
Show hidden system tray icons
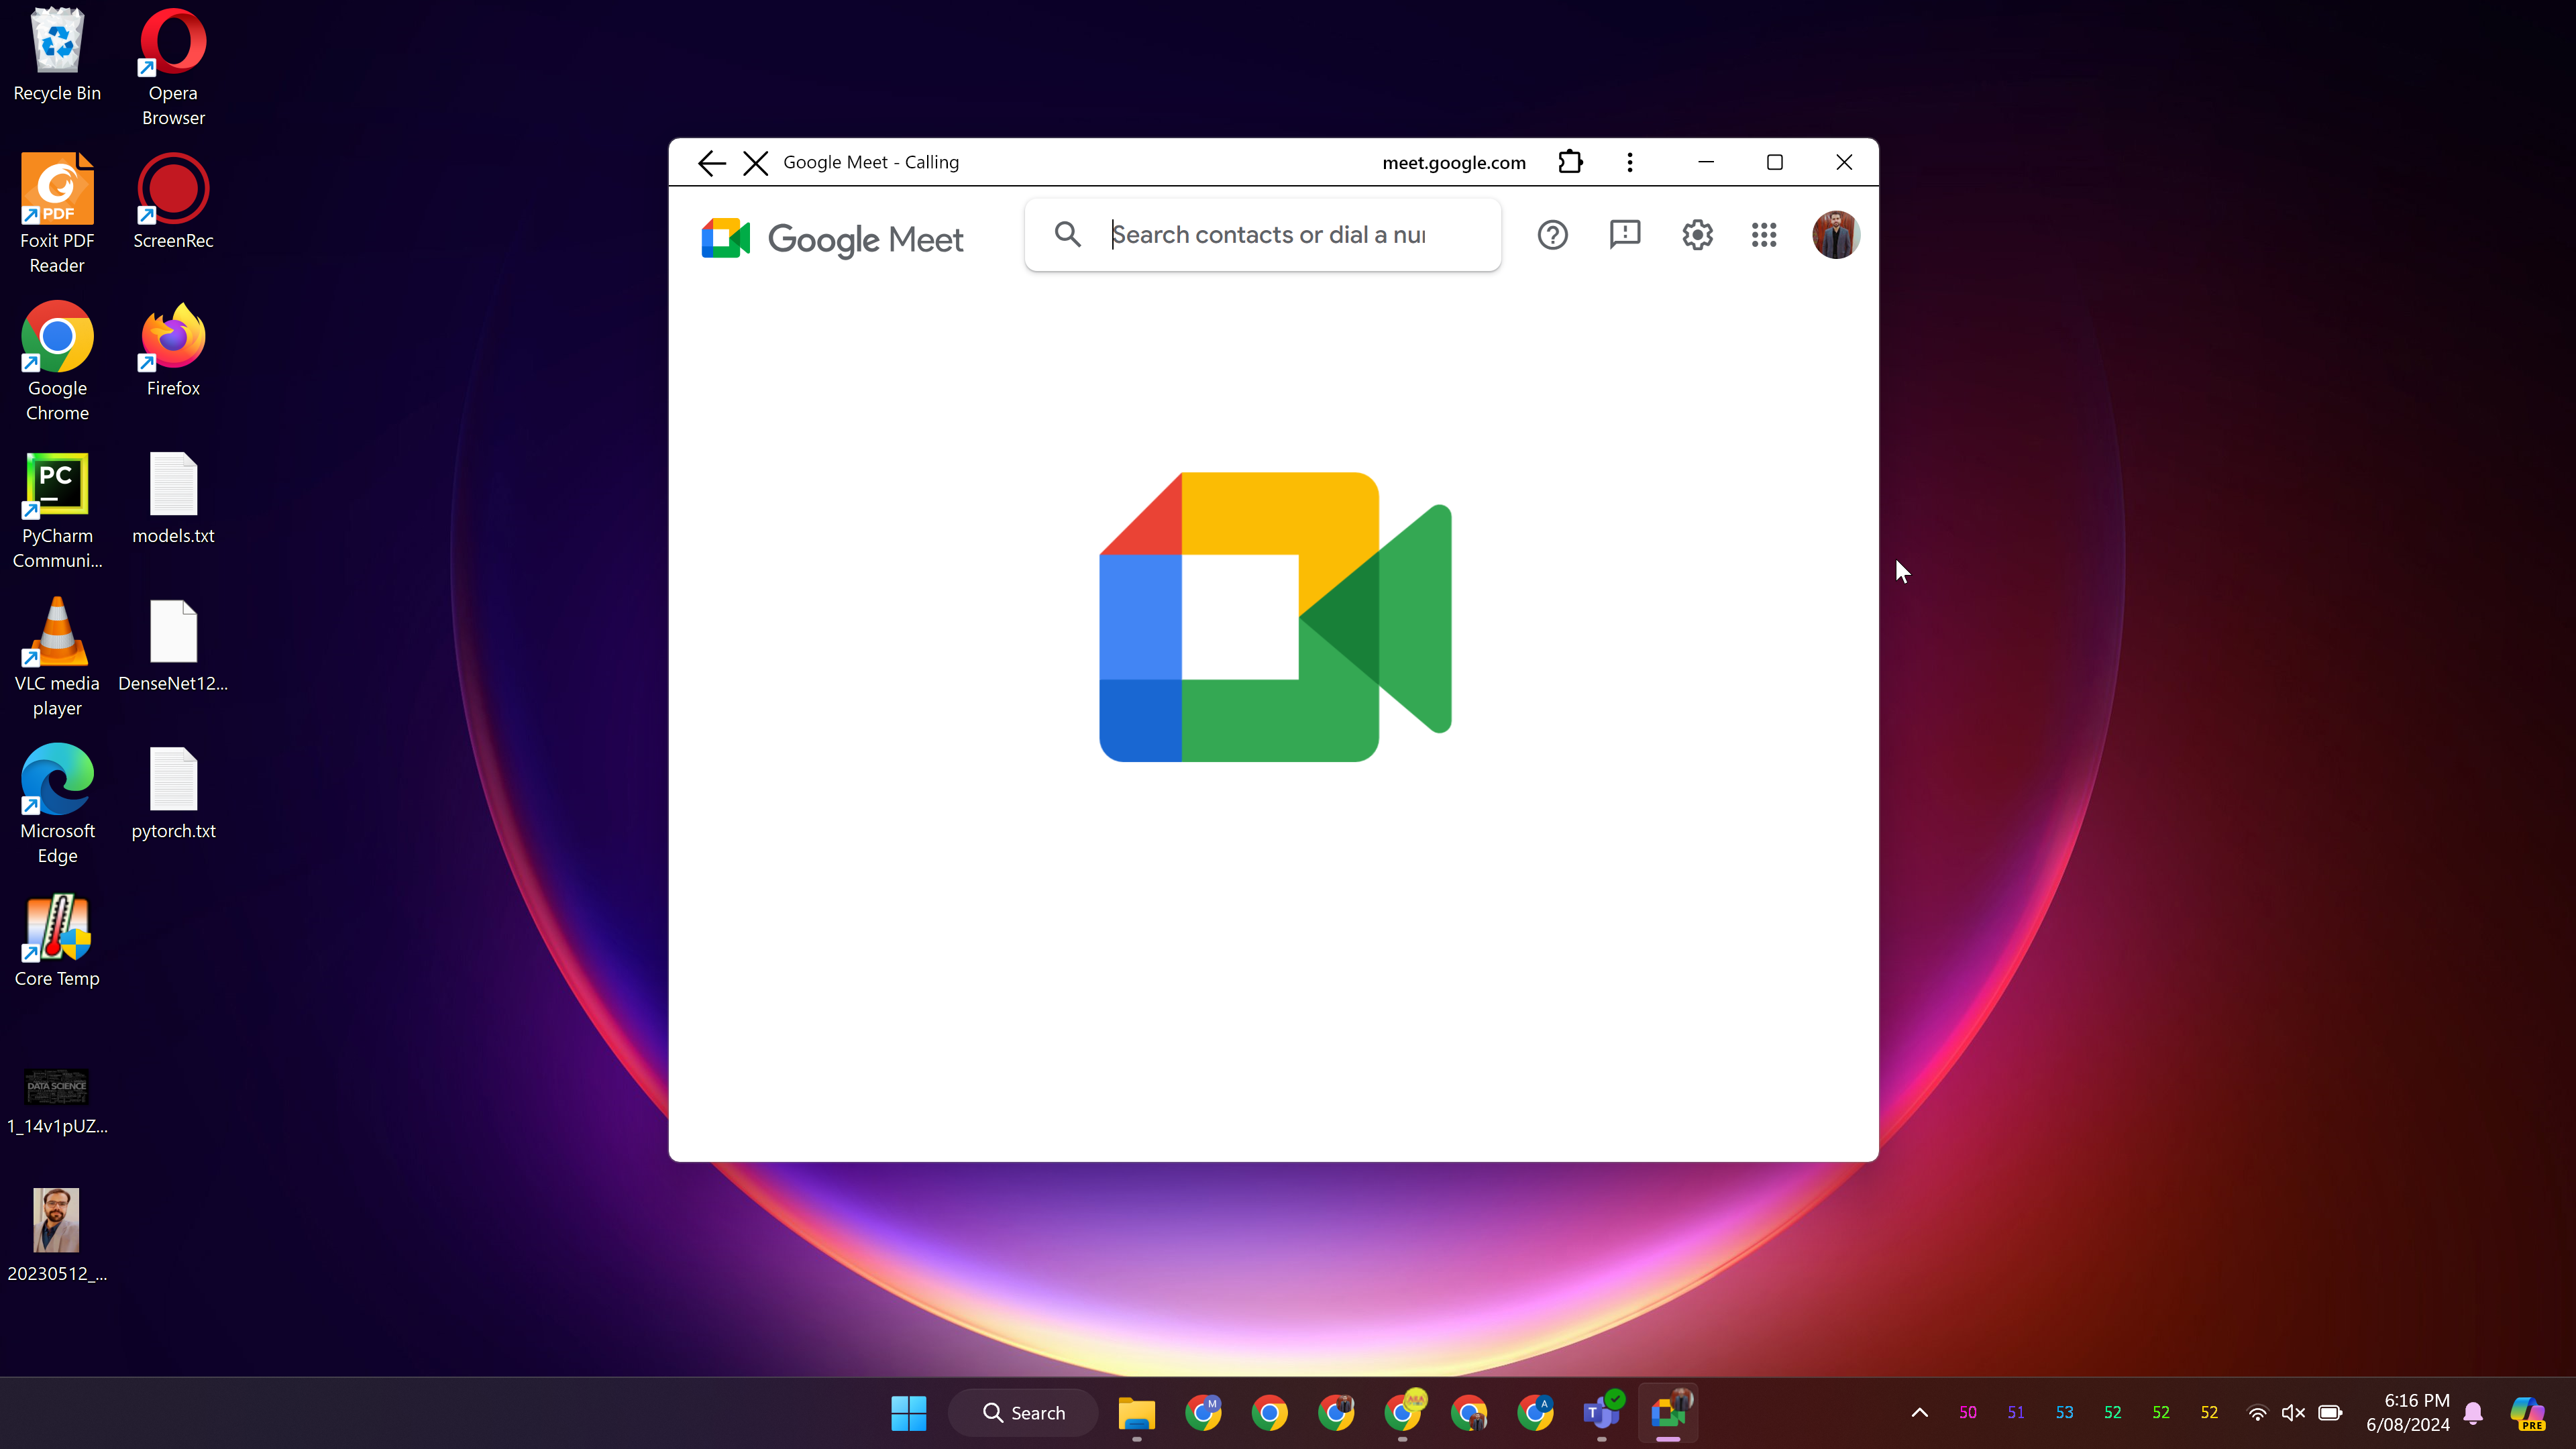(1919, 1412)
